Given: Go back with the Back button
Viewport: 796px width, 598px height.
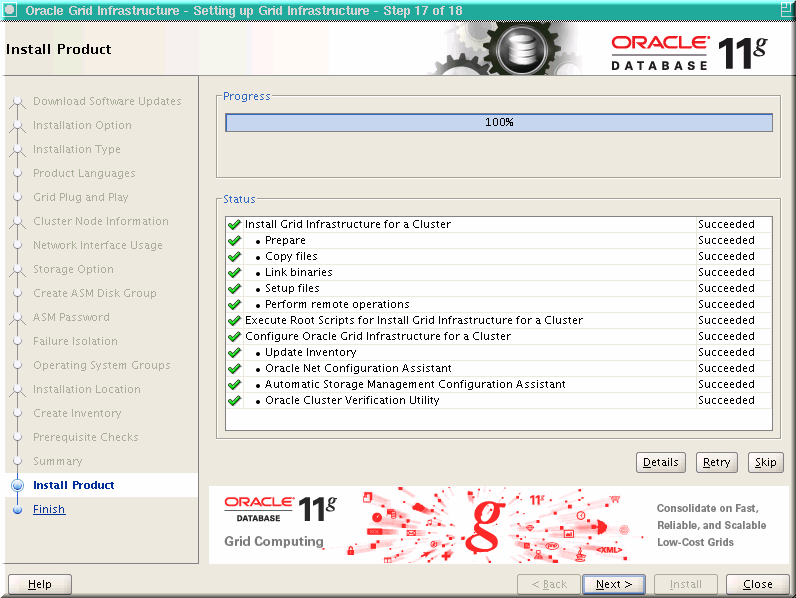Looking at the screenshot, I should click(549, 584).
